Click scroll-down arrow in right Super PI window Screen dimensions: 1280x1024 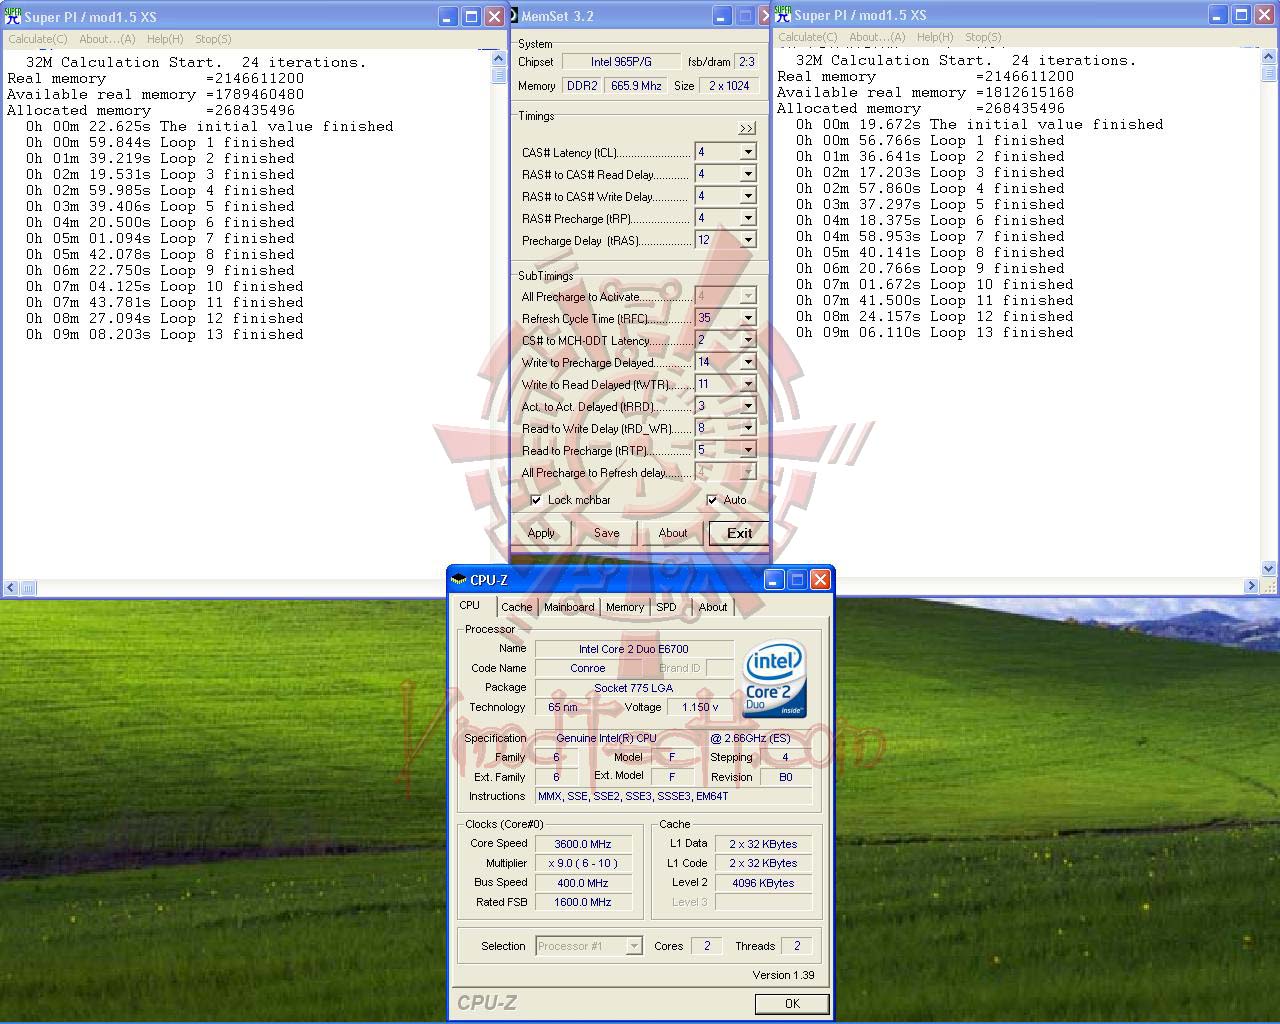click(x=1269, y=568)
